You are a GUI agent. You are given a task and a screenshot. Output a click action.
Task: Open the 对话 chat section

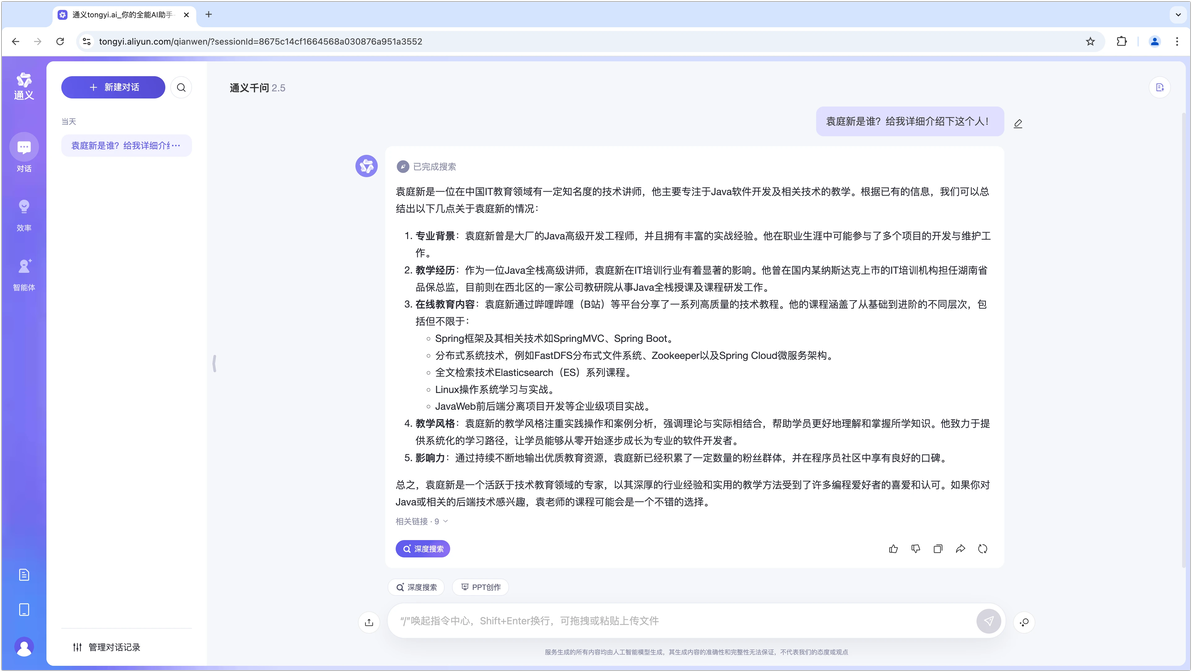coord(24,154)
